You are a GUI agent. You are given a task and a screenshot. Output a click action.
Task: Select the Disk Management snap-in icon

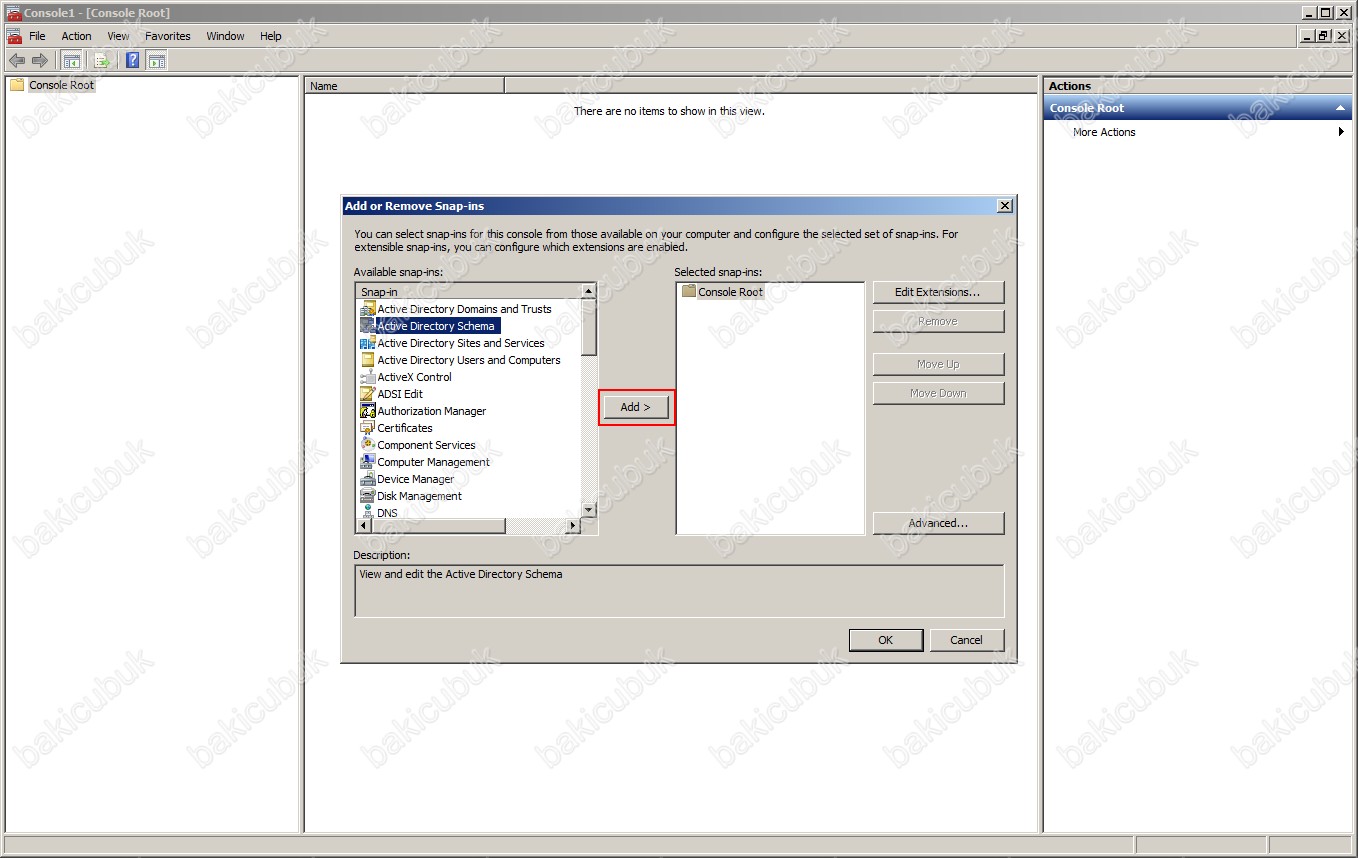(368, 496)
